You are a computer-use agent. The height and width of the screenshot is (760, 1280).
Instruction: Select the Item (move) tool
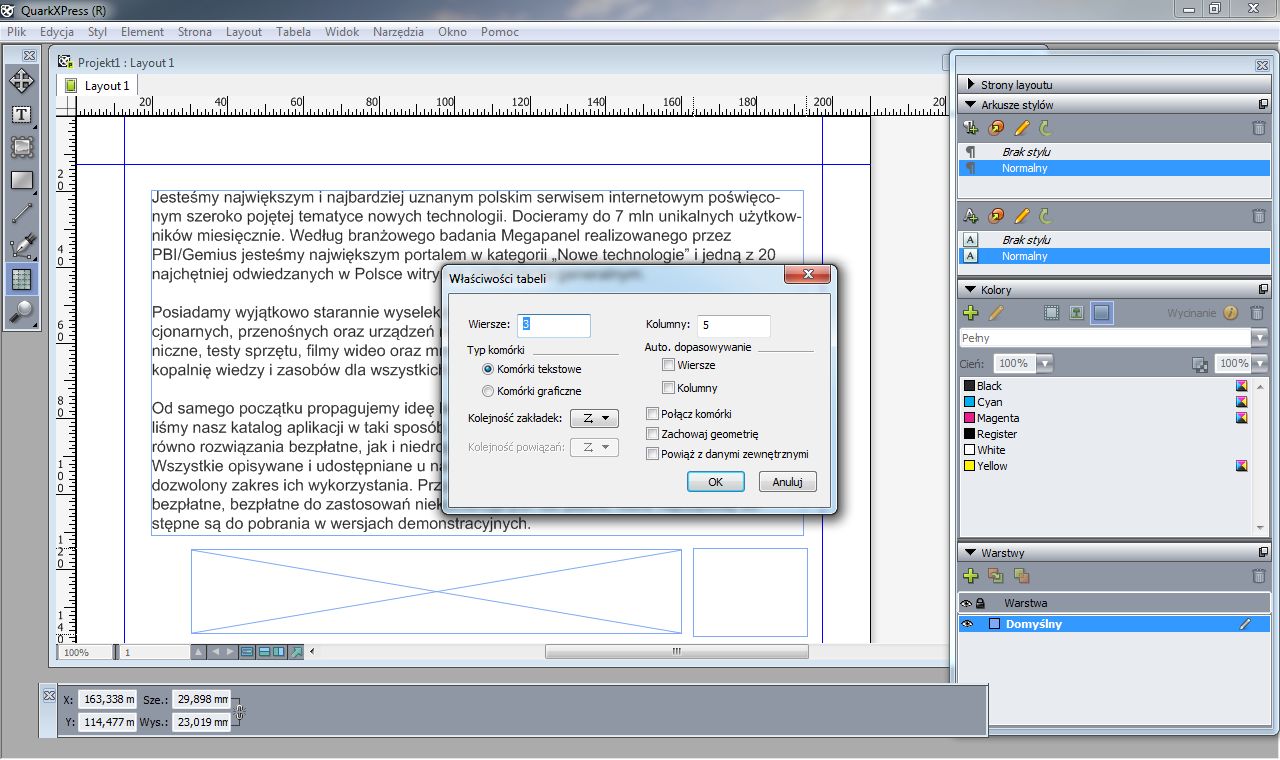tap(21, 80)
